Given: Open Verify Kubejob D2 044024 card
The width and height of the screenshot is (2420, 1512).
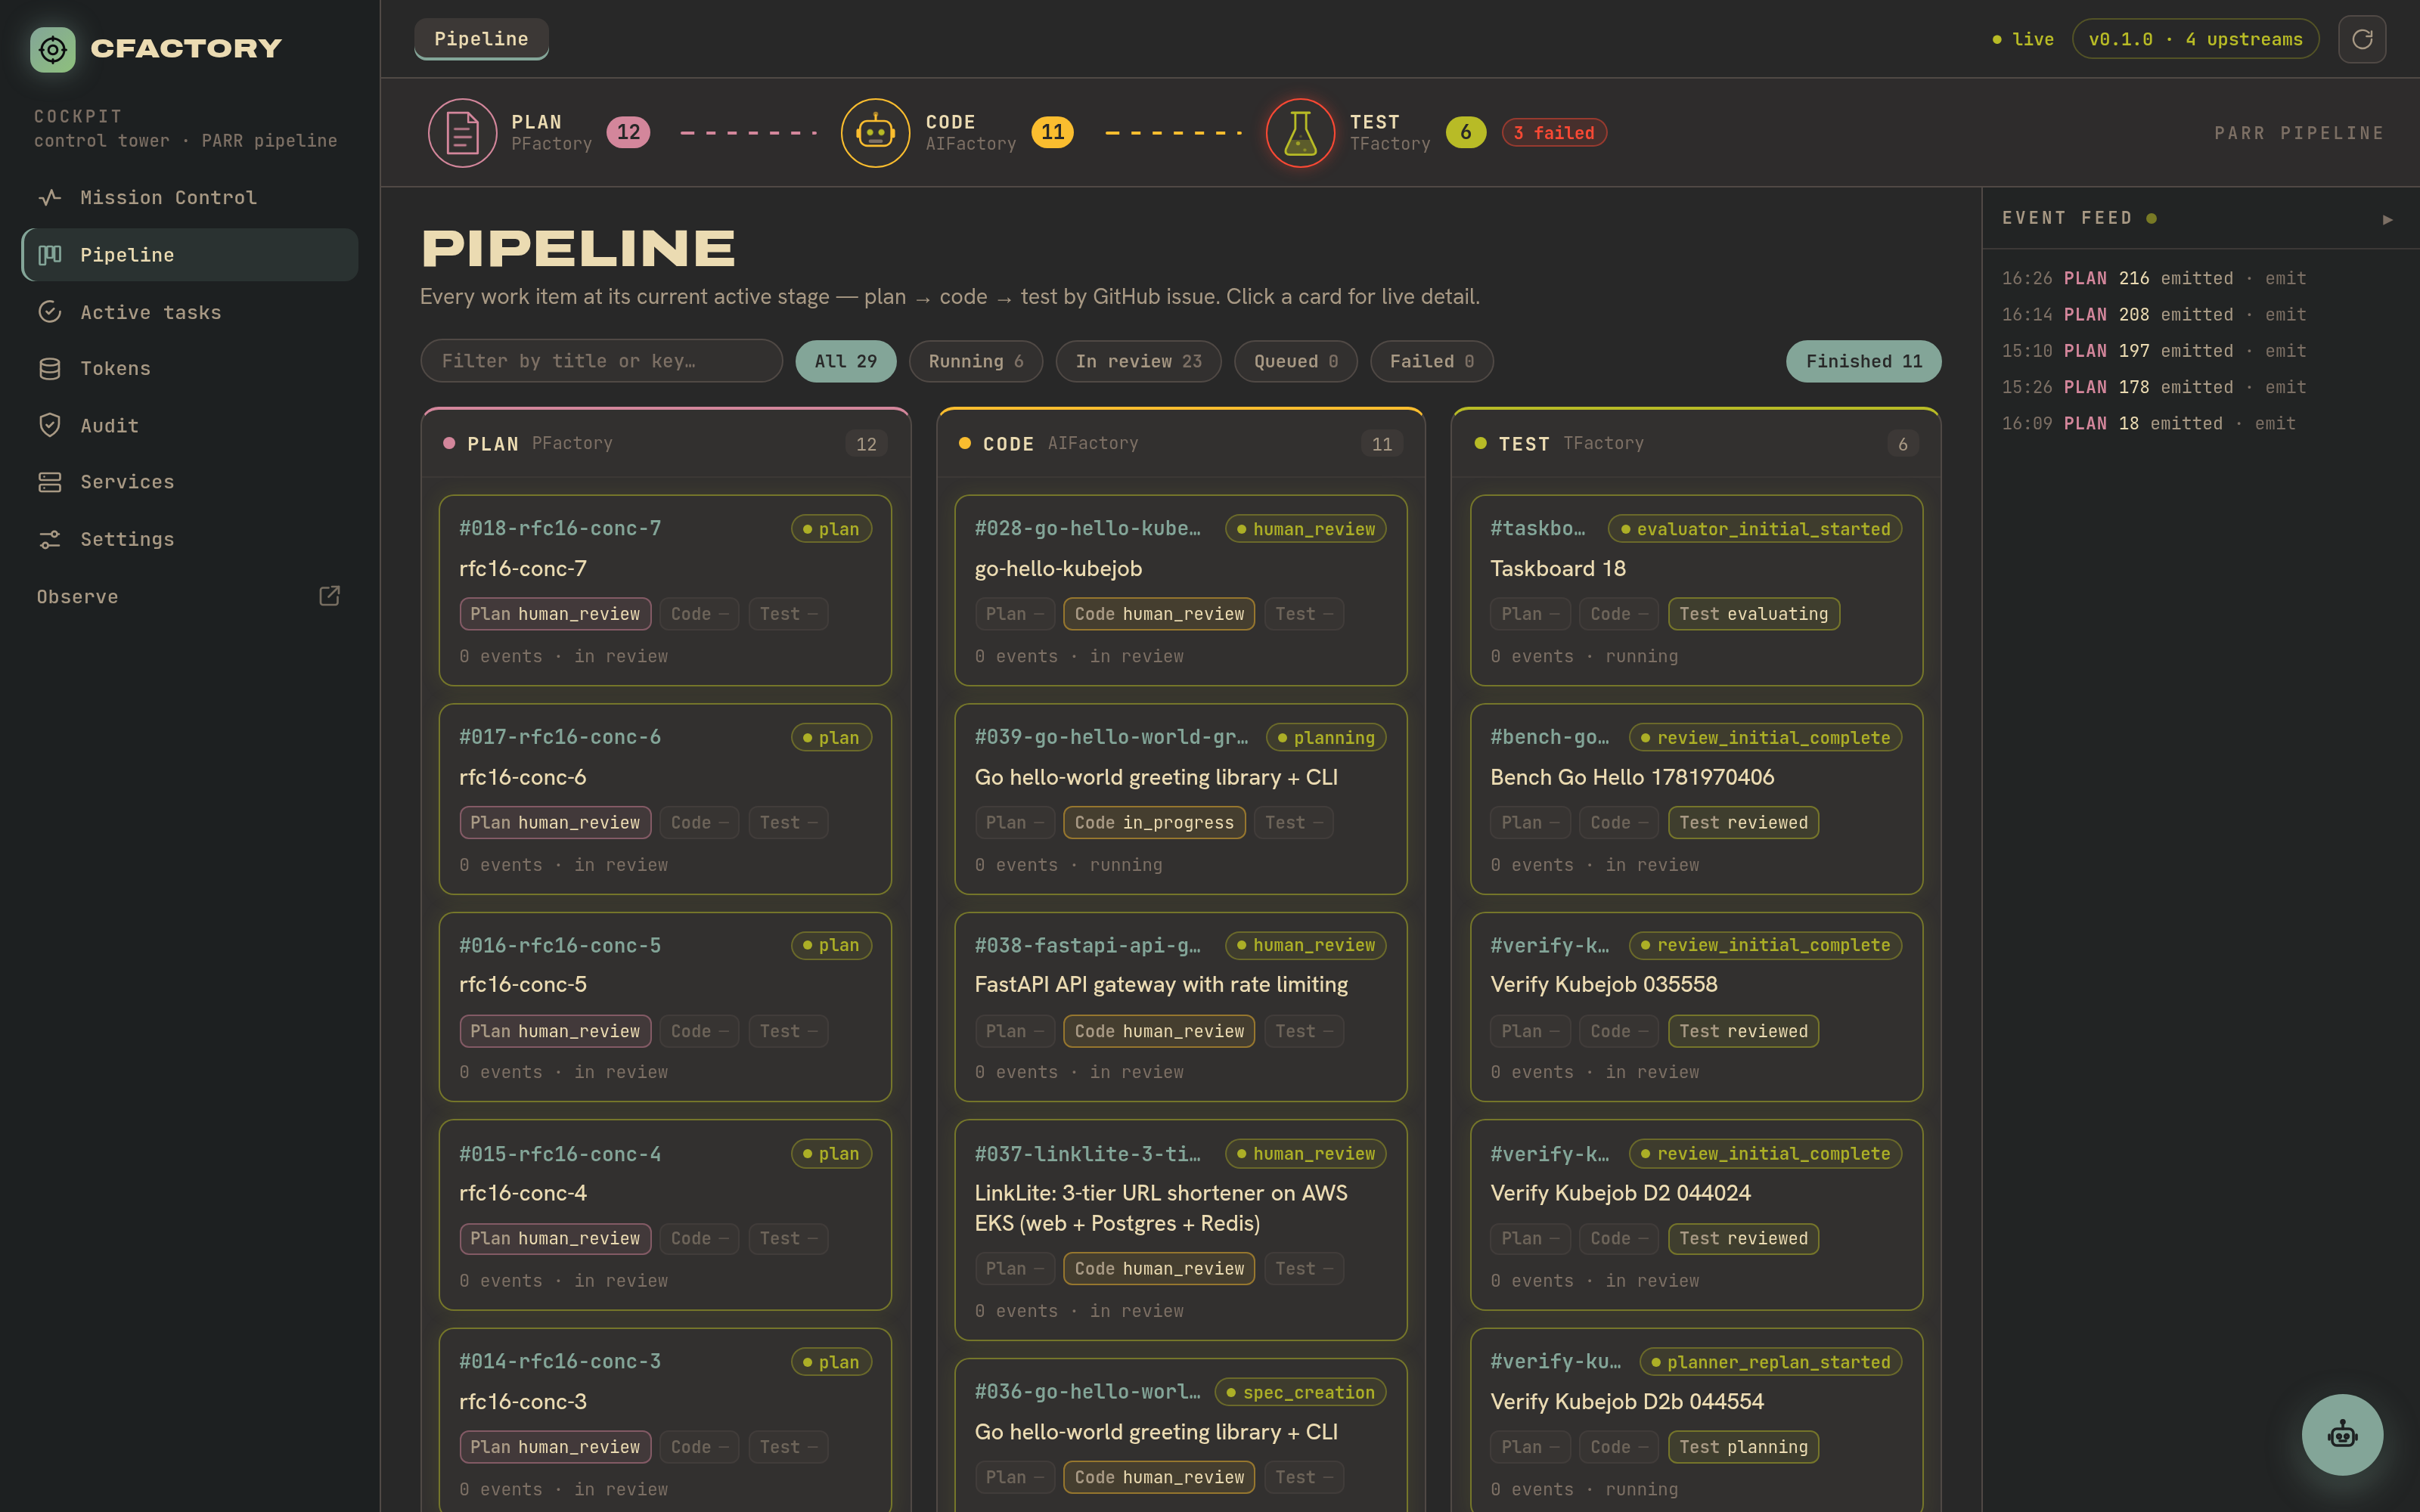Looking at the screenshot, I should tap(1696, 1215).
